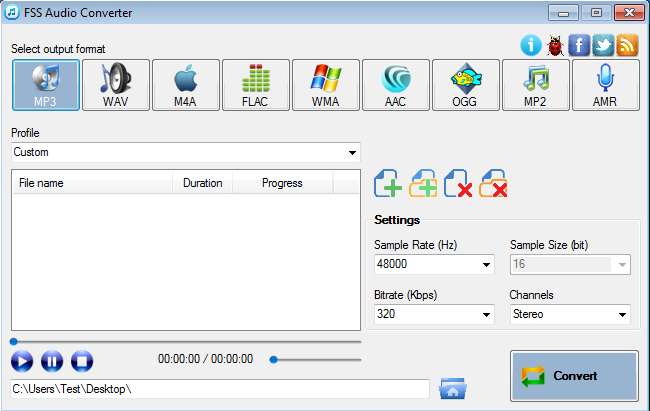Screen dimensions: 650x411
Task: Choose M4A output format
Action: pyautogui.click(x=186, y=85)
